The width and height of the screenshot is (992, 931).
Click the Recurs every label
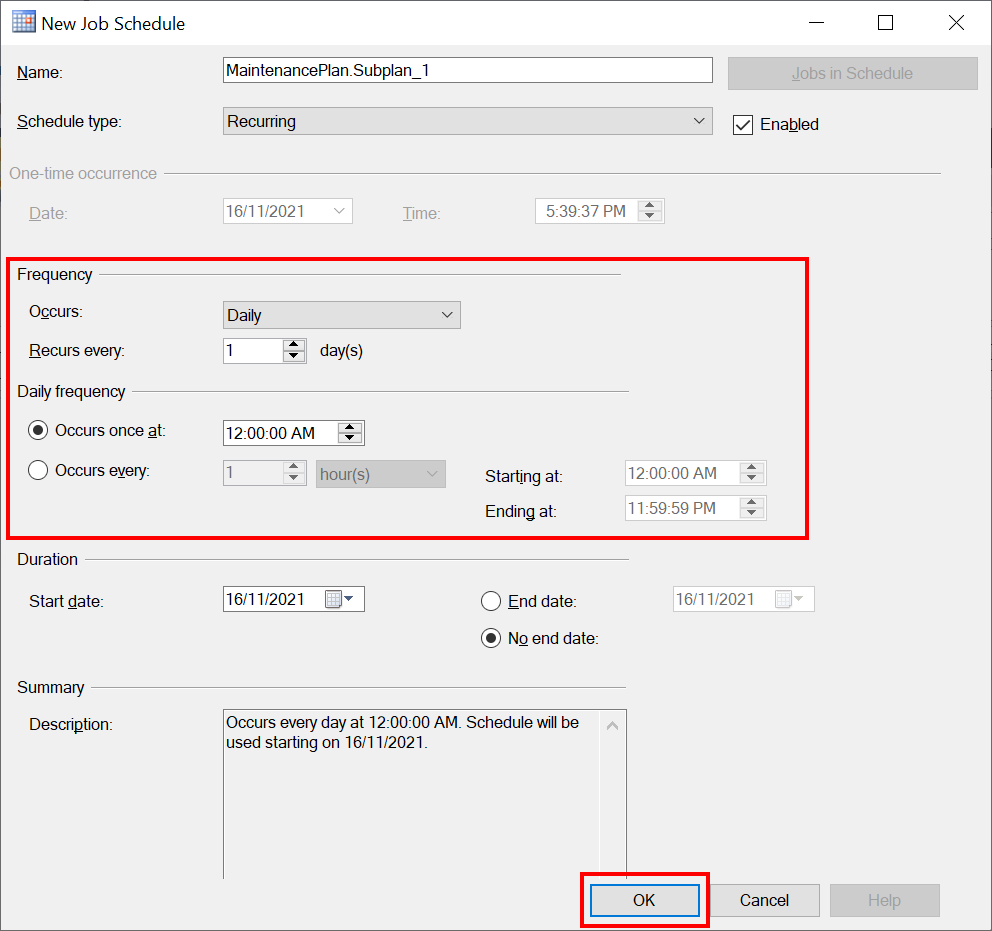coord(77,350)
